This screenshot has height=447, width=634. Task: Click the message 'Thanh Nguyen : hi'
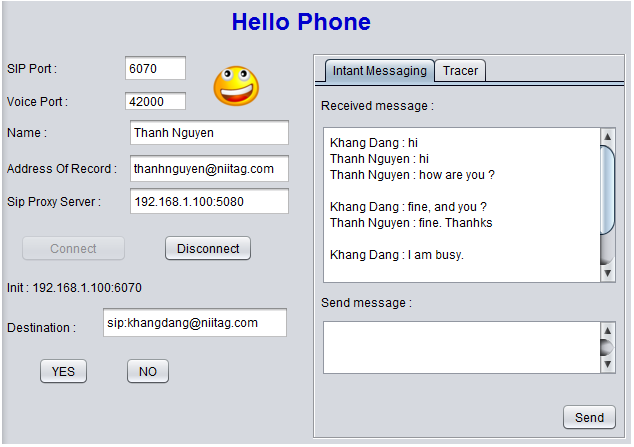379,159
